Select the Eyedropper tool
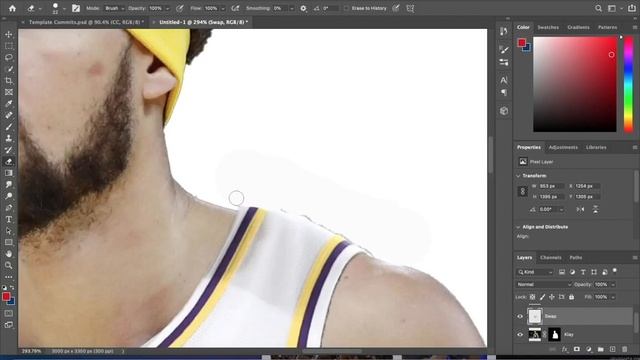This screenshot has height=360, width=640. click(x=9, y=104)
